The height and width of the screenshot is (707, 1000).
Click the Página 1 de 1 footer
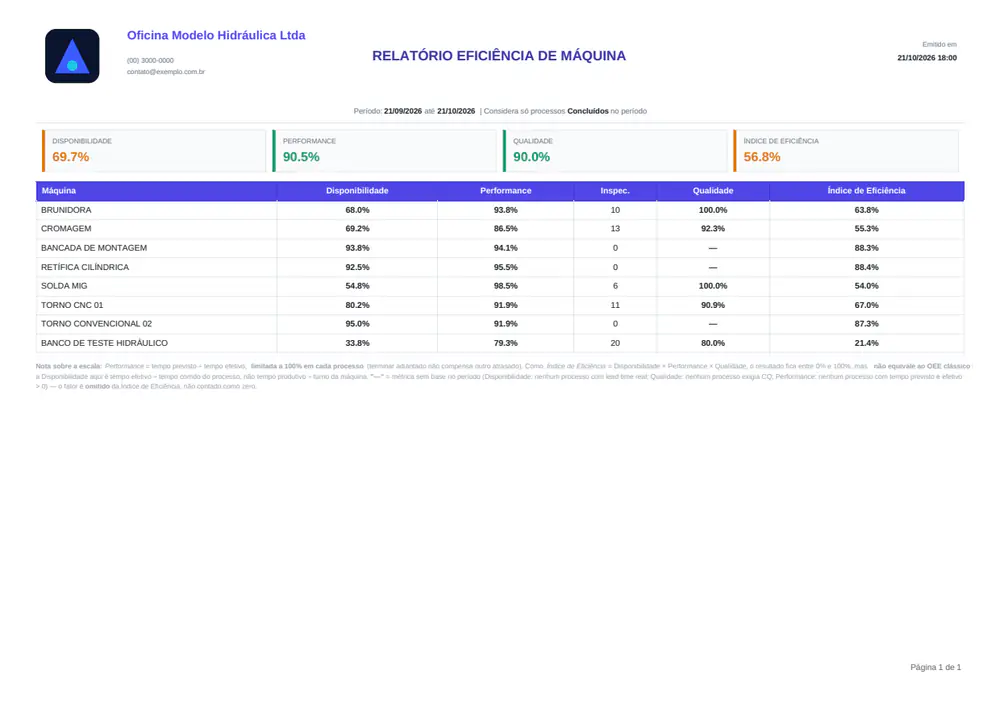[x=935, y=667]
